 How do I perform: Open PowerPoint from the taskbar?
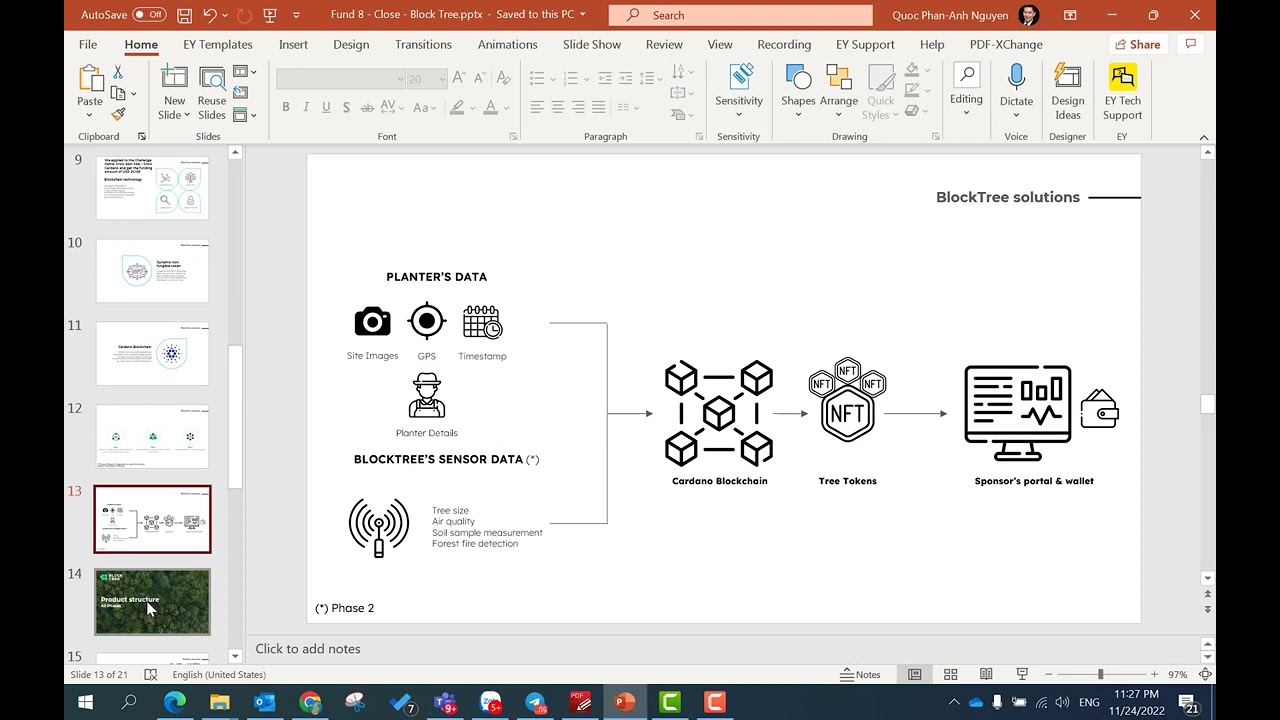click(x=625, y=702)
